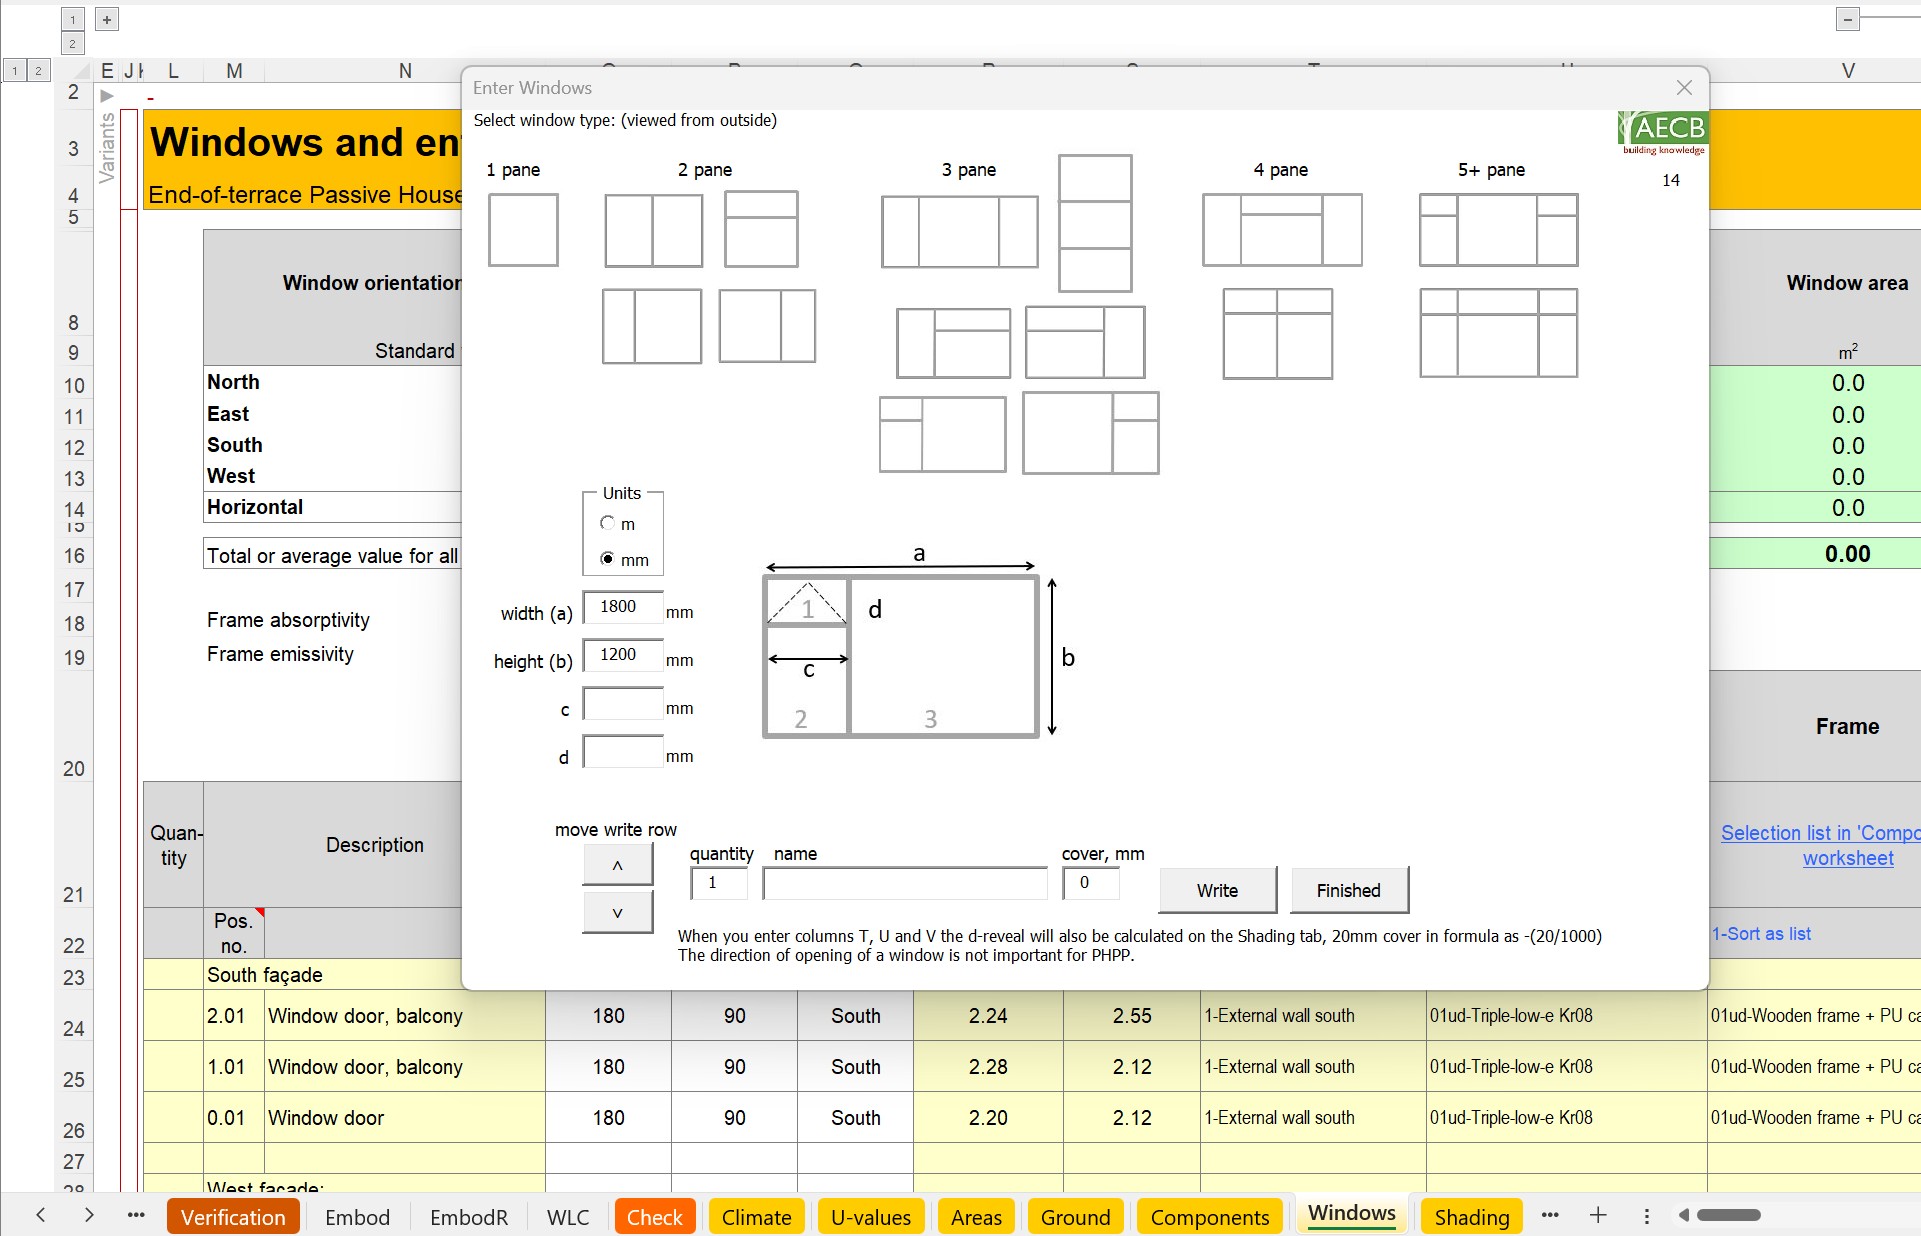Screen dimensions: 1921x1236
Task: Choose the first 2 pane side-by-side icon
Action: 653,230
